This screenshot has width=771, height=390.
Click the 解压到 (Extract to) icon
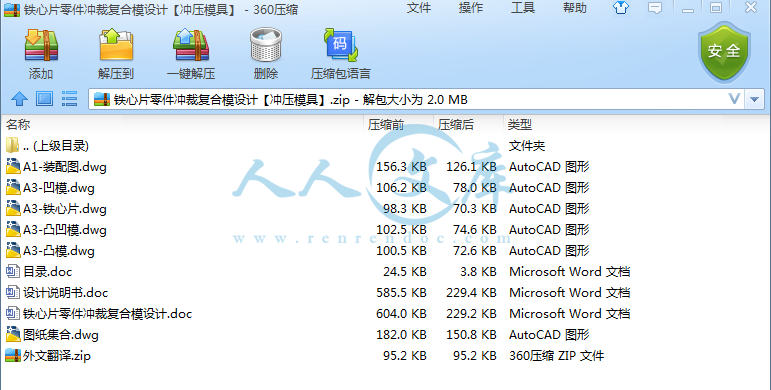[116, 46]
